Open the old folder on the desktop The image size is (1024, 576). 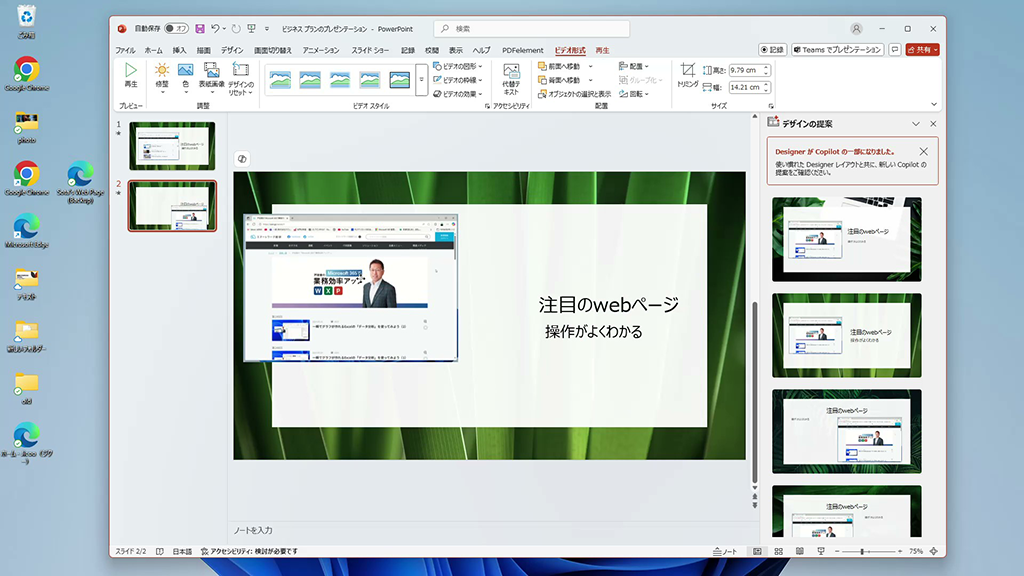click(x=26, y=388)
